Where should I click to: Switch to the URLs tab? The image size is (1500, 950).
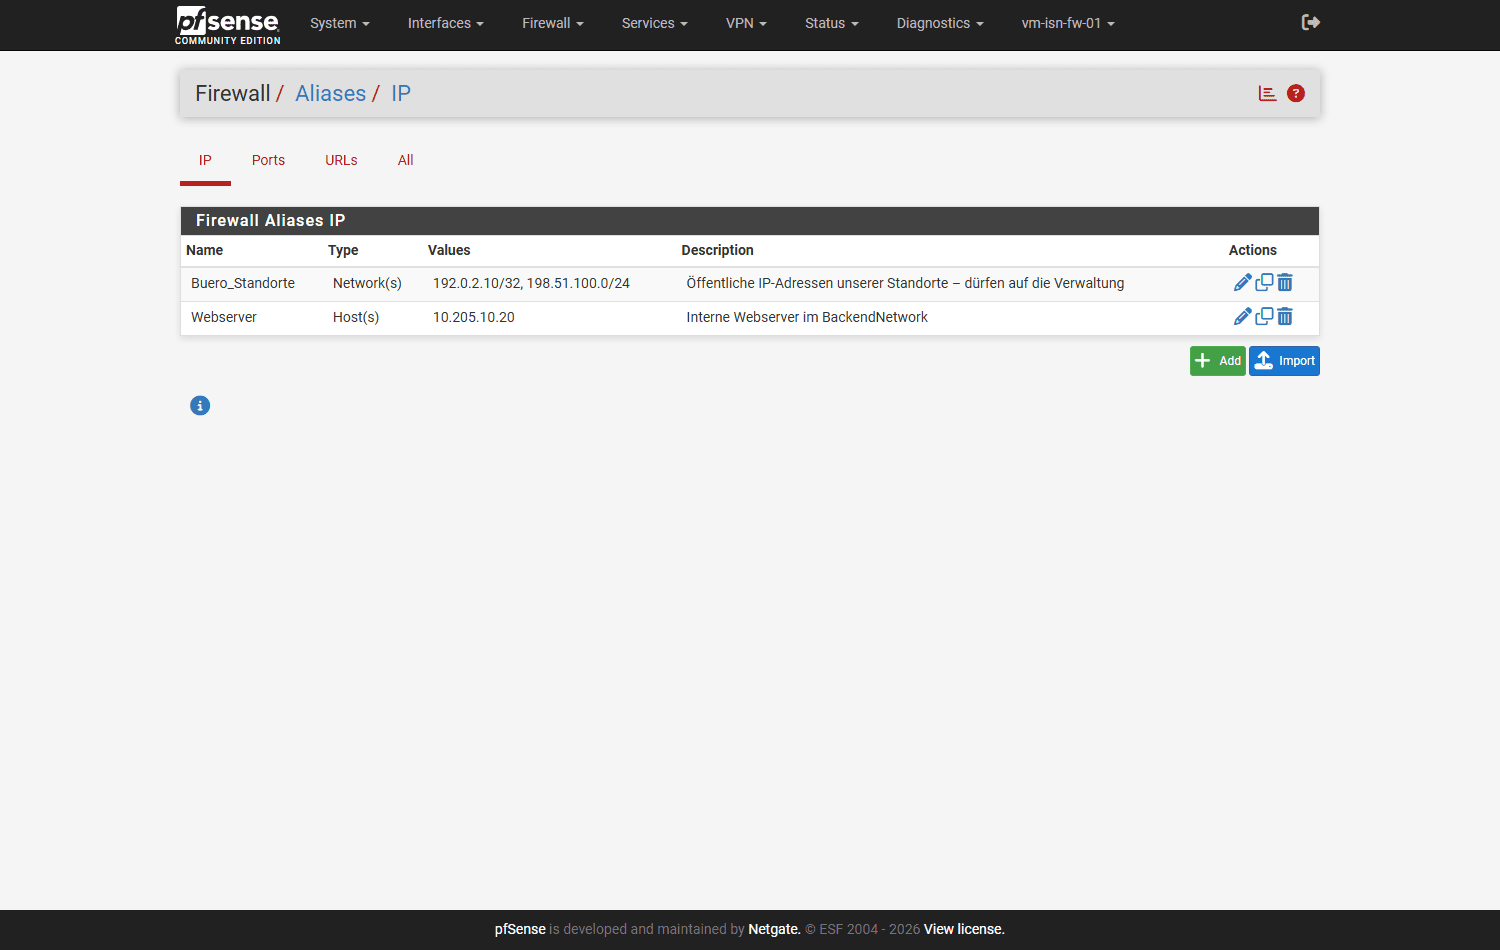click(x=341, y=160)
